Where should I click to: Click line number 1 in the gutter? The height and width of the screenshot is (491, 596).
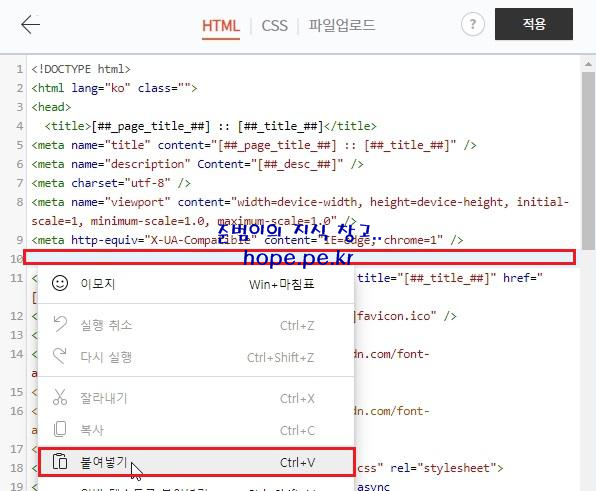pos(19,70)
